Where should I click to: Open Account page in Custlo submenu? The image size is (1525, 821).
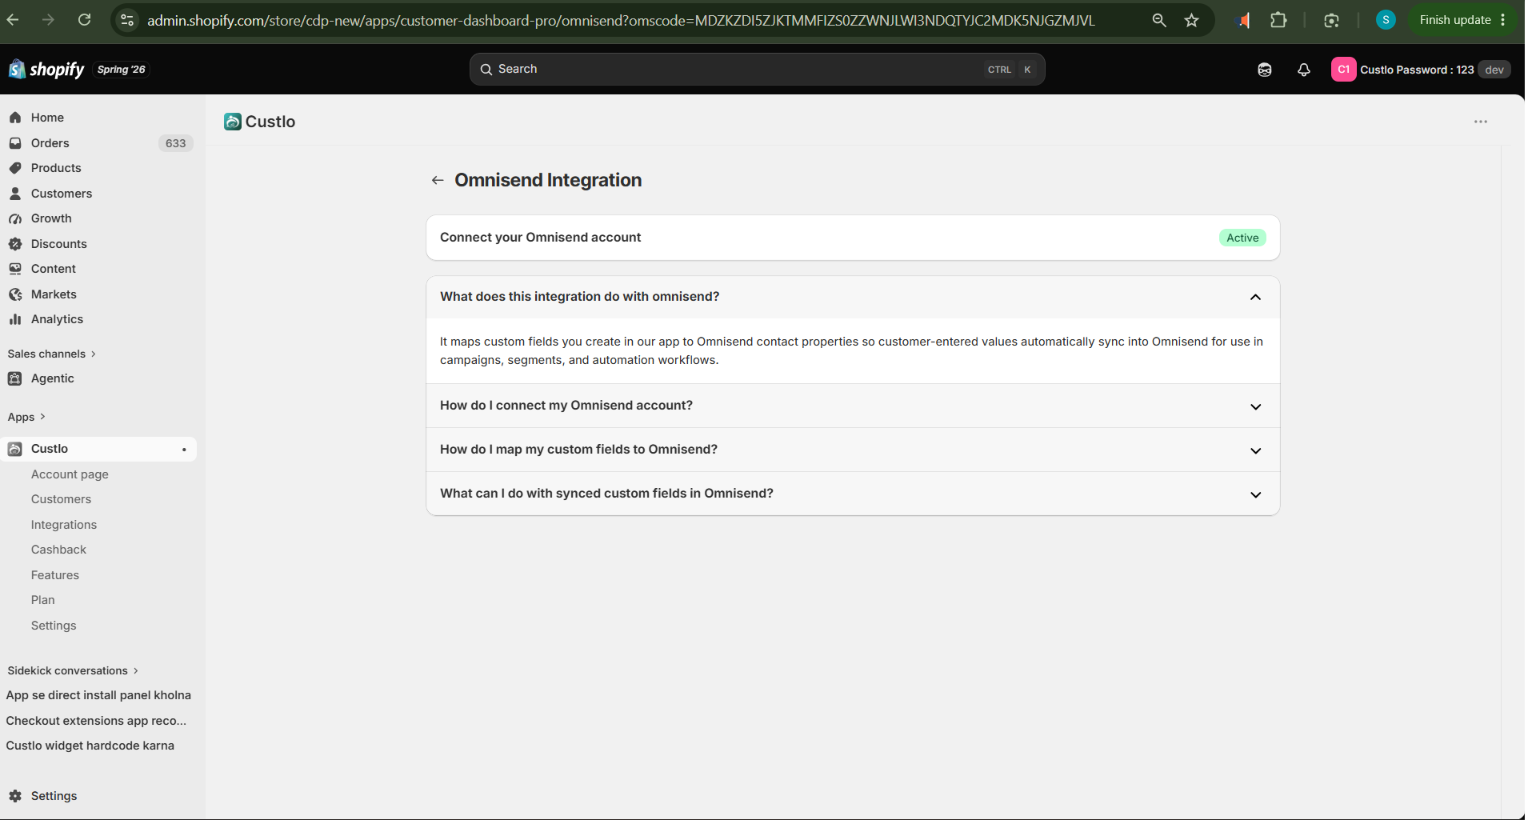coord(70,475)
